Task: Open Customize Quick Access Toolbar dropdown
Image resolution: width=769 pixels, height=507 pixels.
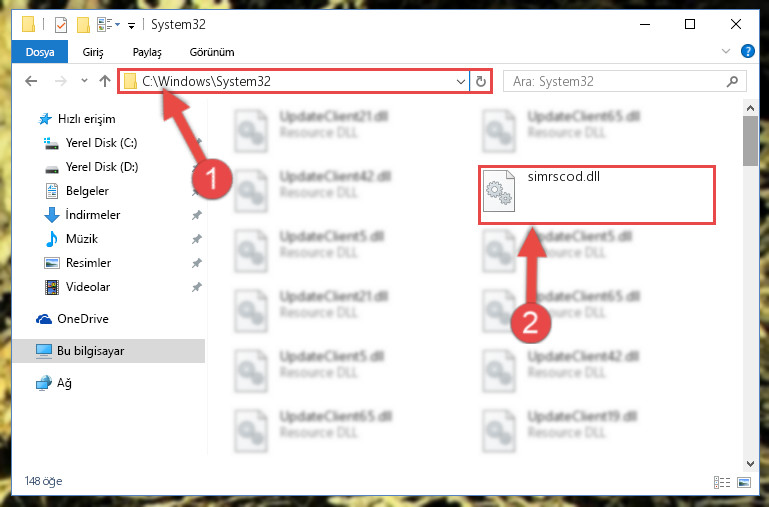Action: 131,25
